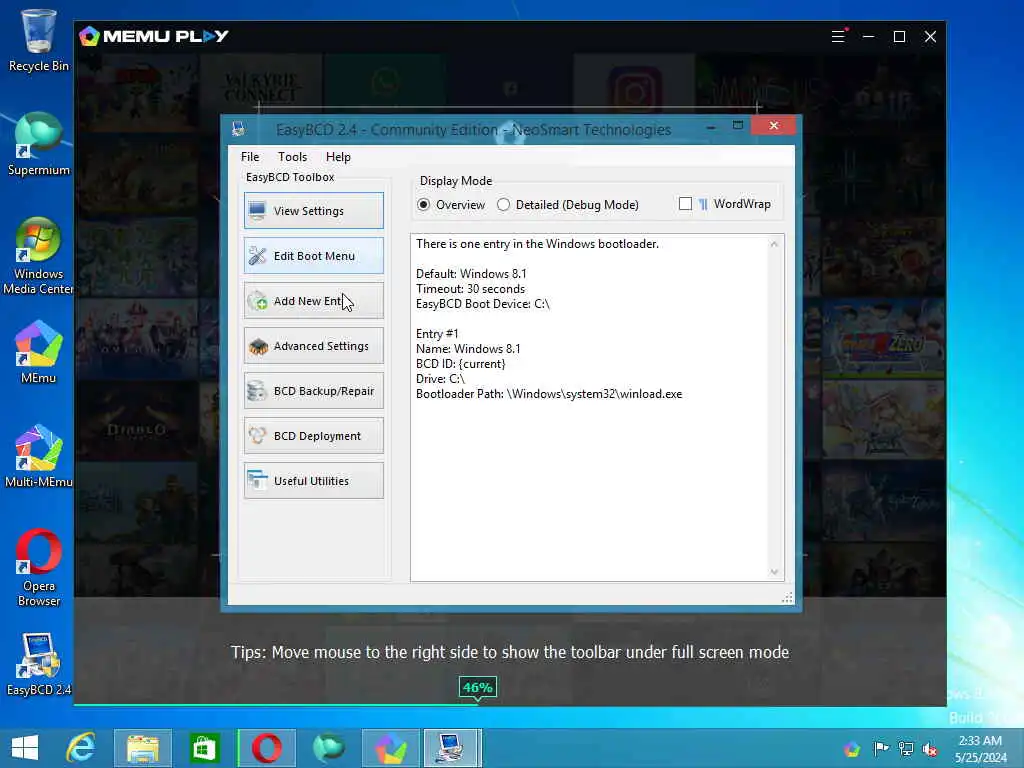Click the Add New Entry plus icon

[257, 300]
